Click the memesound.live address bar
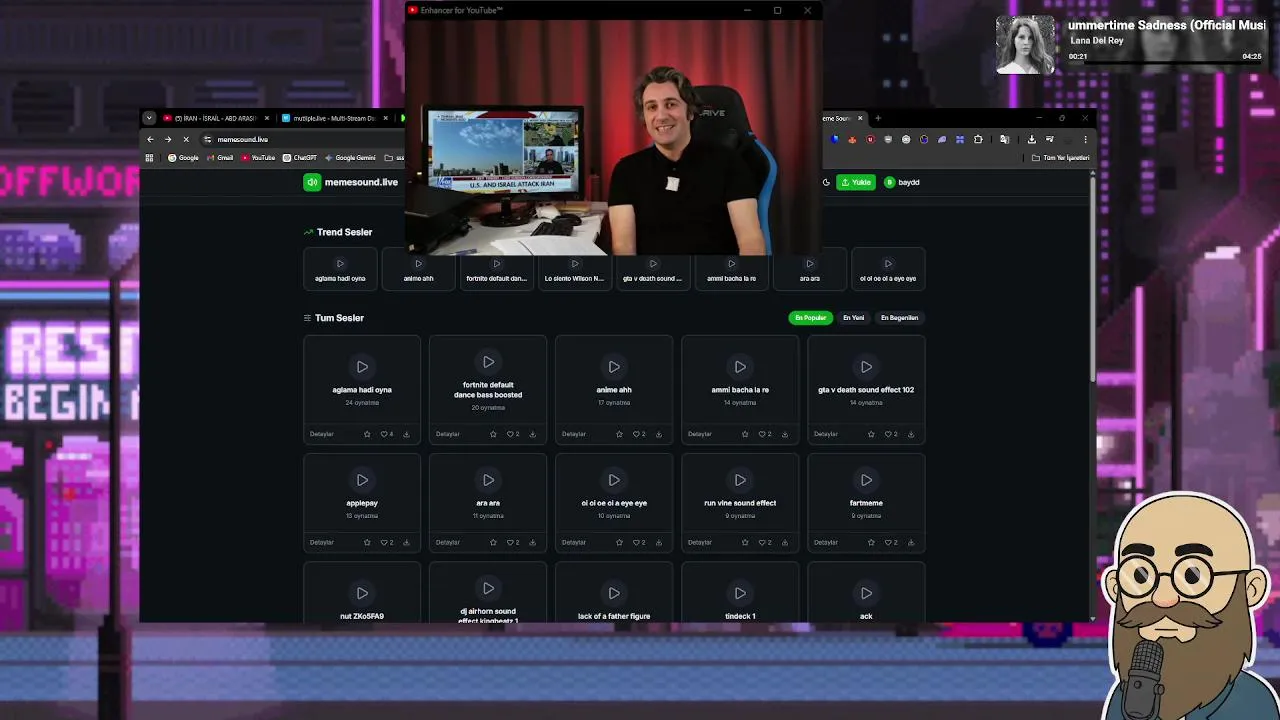This screenshot has height=720, width=1280. (300, 139)
